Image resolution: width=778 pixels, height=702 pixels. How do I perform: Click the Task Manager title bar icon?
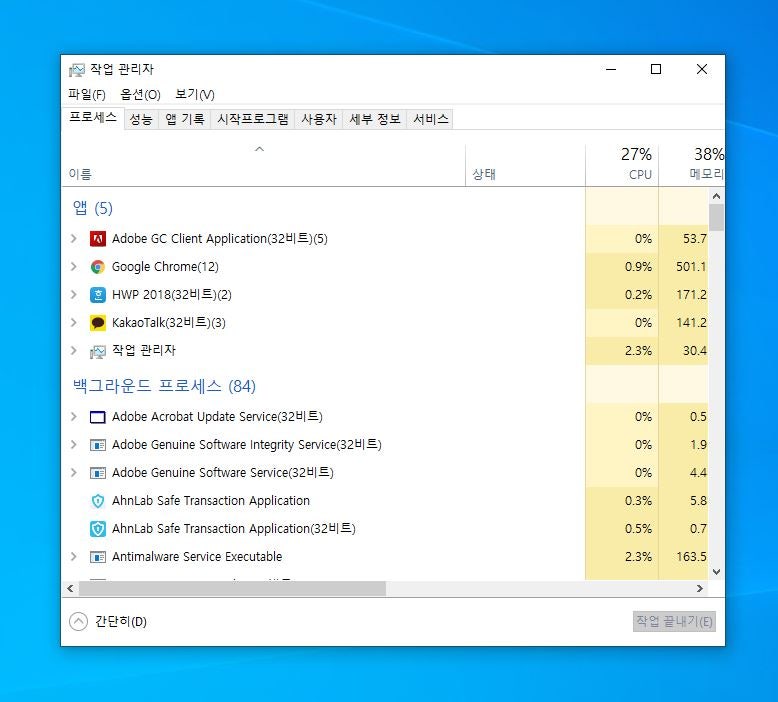(x=77, y=70)
